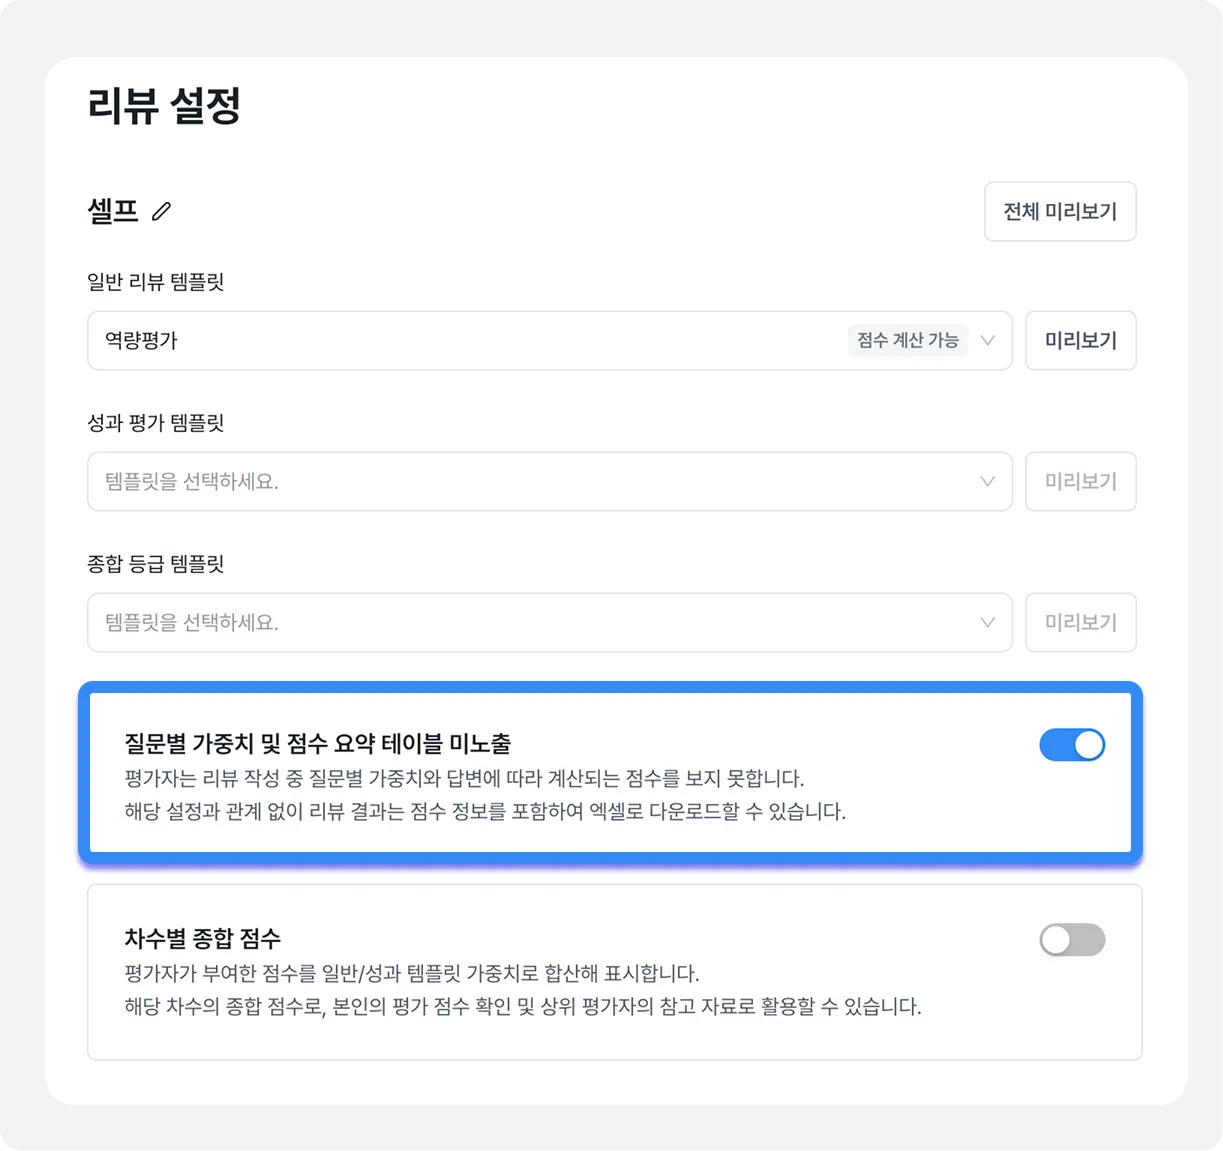Image resolution: width=1223 pixels, height=1151 pixels.
Task: Click 미리보기 next to 성과 평가 템플릿
Action: [1081, 482]
